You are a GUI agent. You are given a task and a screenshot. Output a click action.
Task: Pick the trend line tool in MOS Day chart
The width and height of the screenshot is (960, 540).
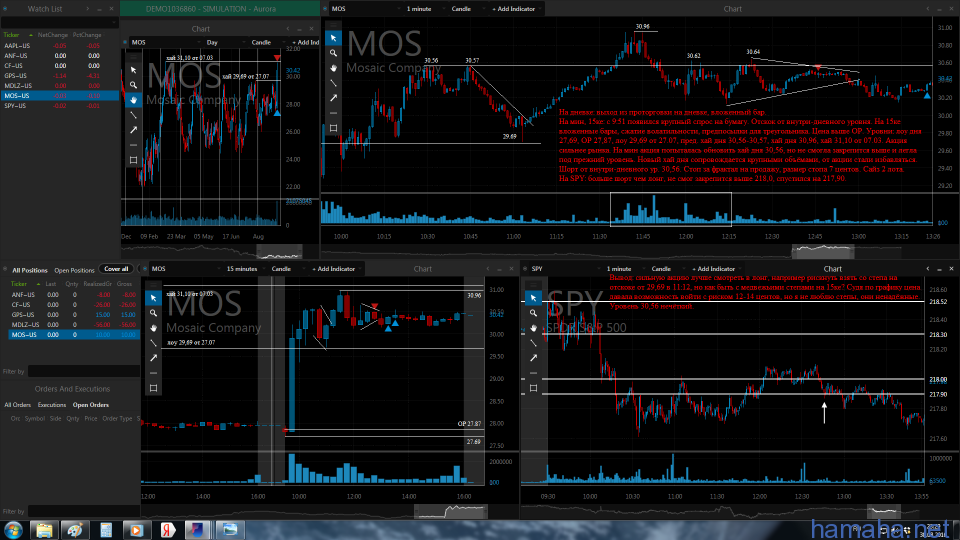(133, 115)
